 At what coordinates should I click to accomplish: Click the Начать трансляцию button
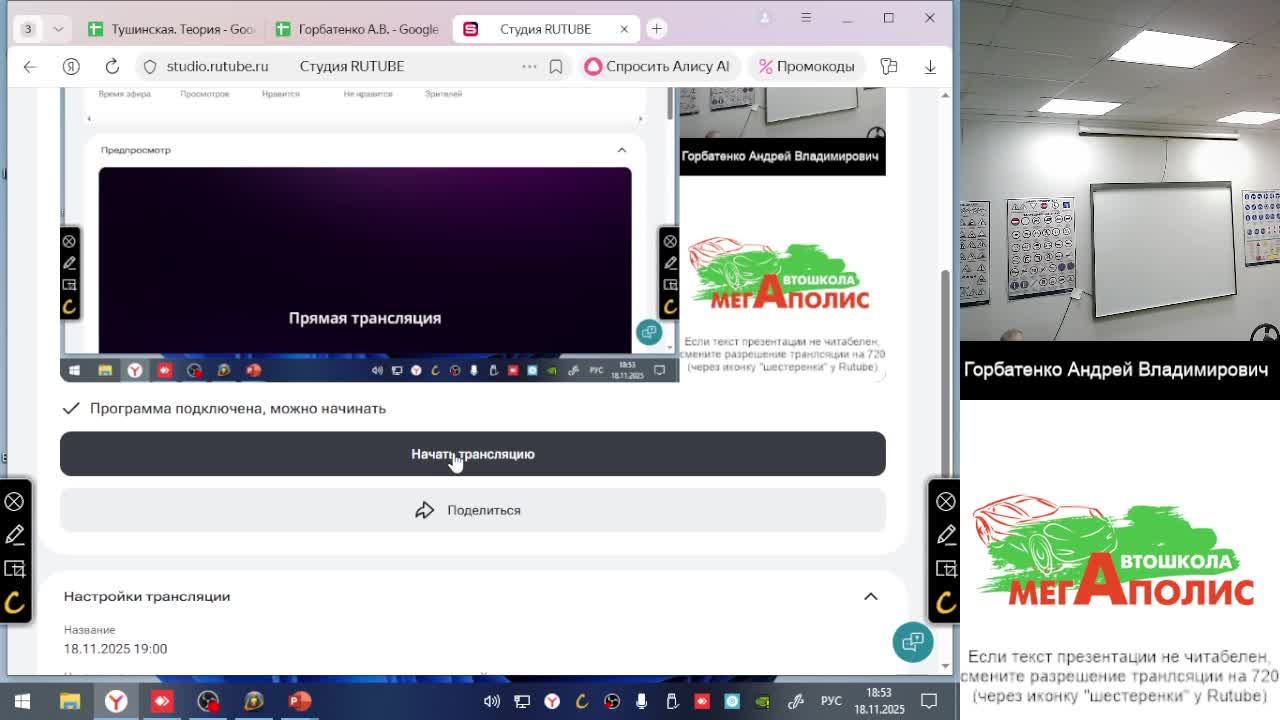473,454
